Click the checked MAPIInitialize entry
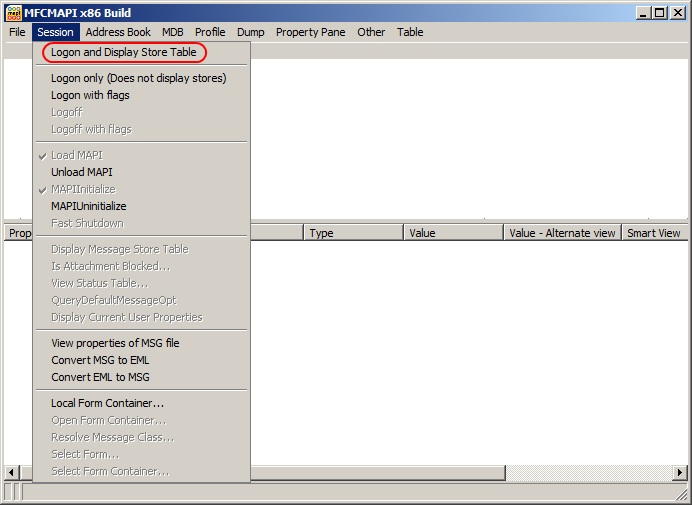 point(141,189)
